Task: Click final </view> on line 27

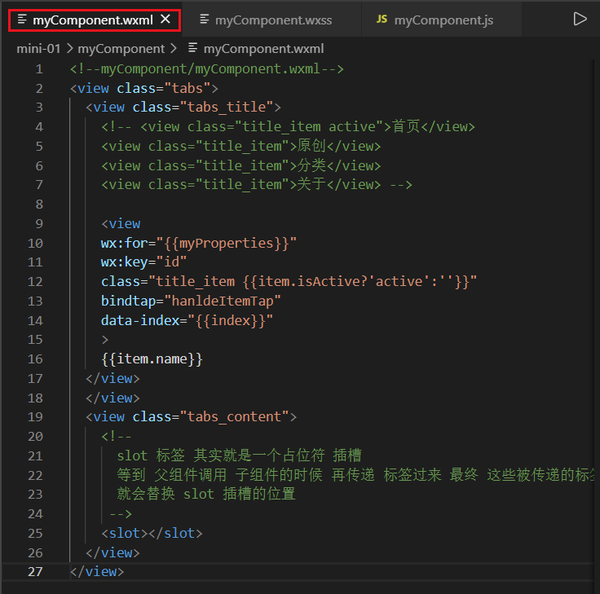Action: click(97, 571)
